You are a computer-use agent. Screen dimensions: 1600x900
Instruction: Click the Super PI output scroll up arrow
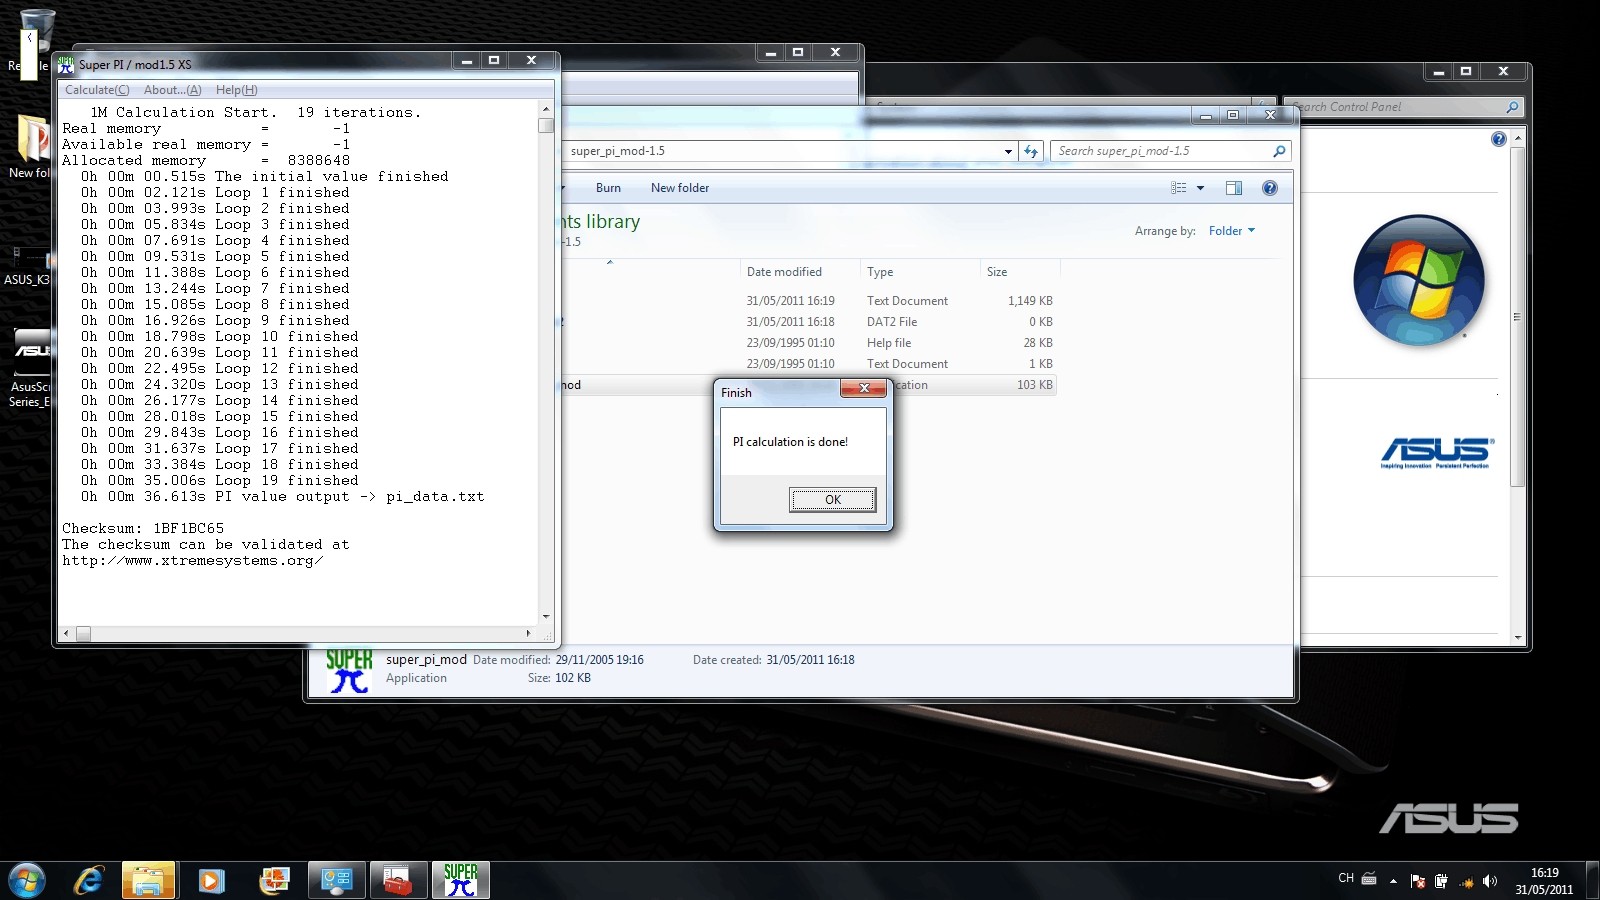(x=546, y=109)
